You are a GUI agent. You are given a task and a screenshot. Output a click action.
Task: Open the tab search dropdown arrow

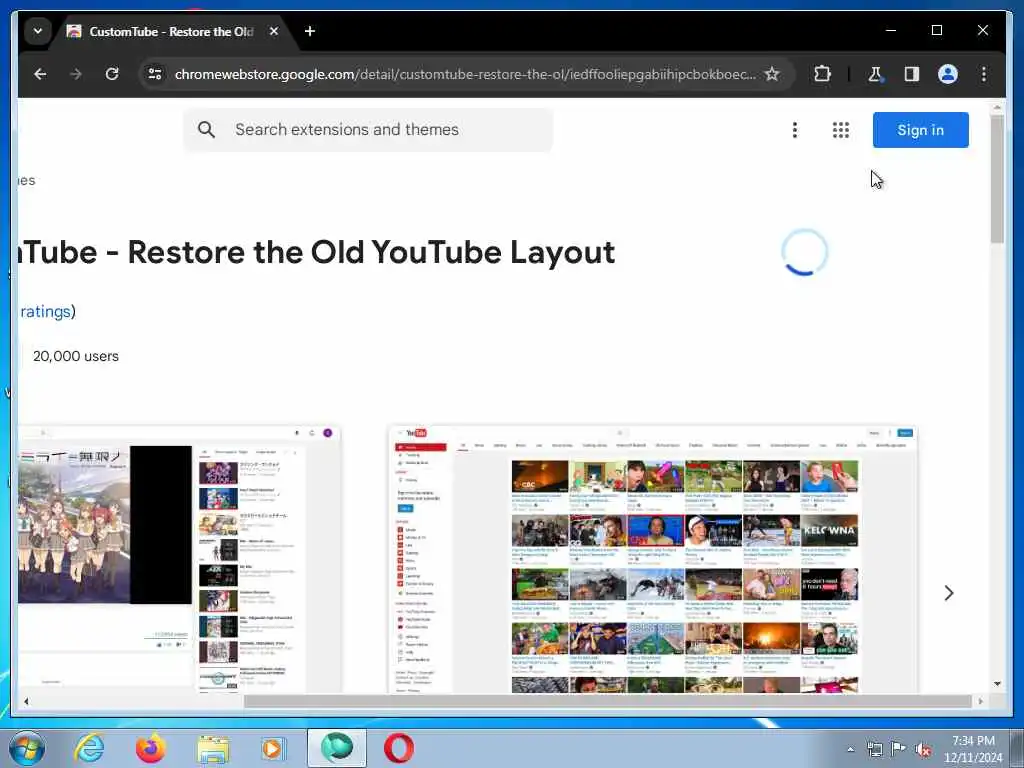(38, 31)
